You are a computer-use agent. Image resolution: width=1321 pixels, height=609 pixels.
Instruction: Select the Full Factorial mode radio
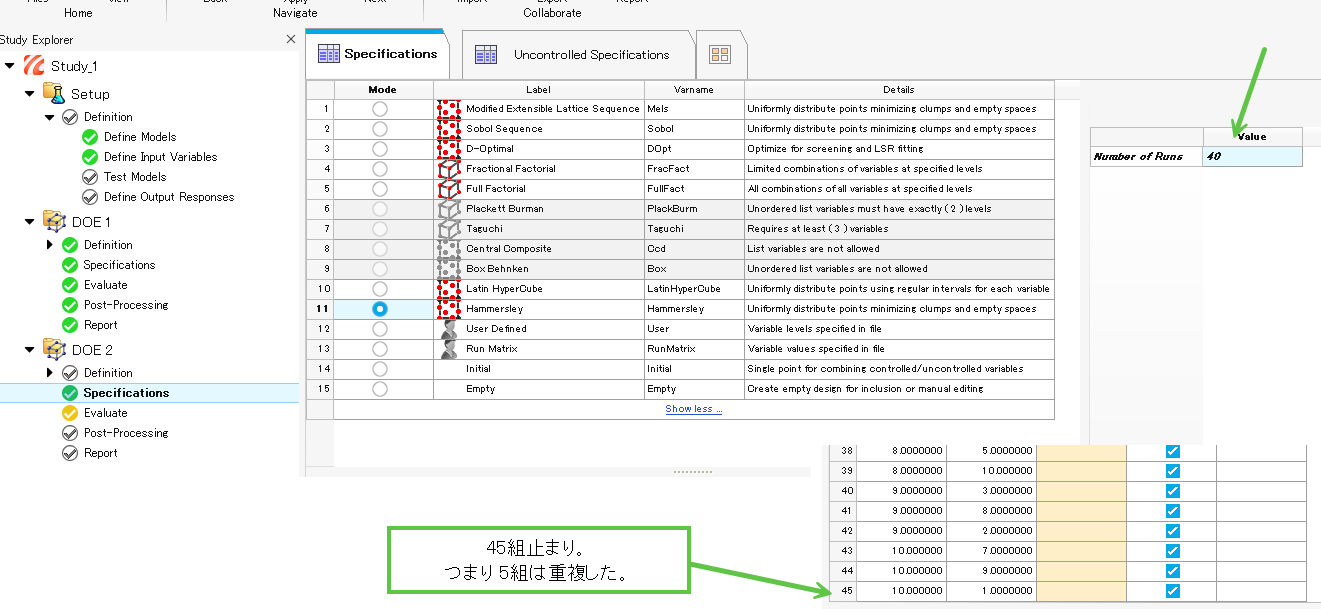pyautogui.click(x=380, y=189)
